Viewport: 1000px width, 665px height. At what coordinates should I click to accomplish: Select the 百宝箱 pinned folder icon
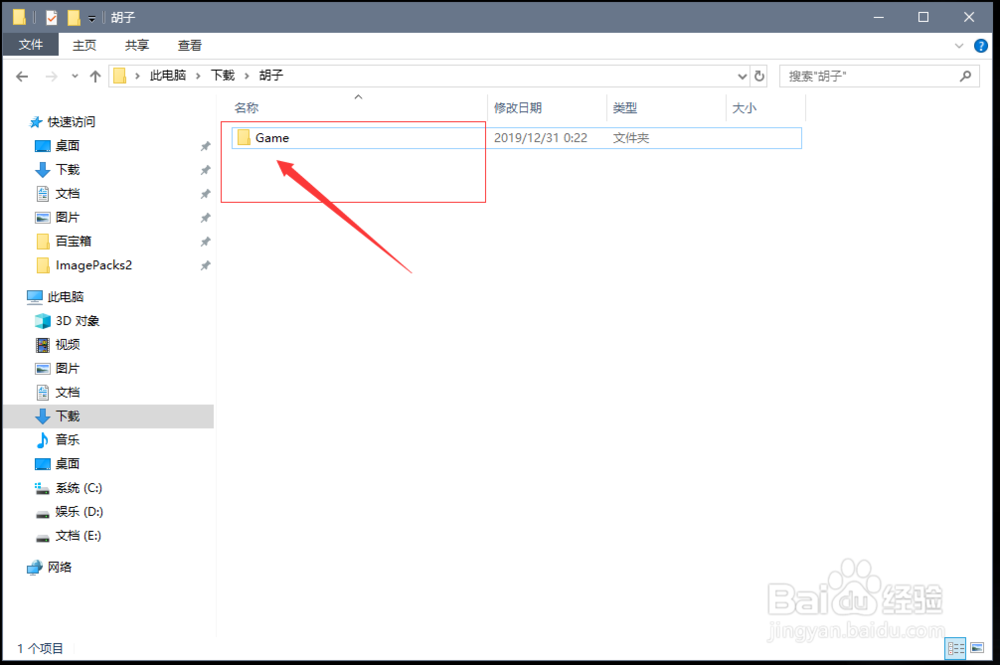click(x=44, y=241)
